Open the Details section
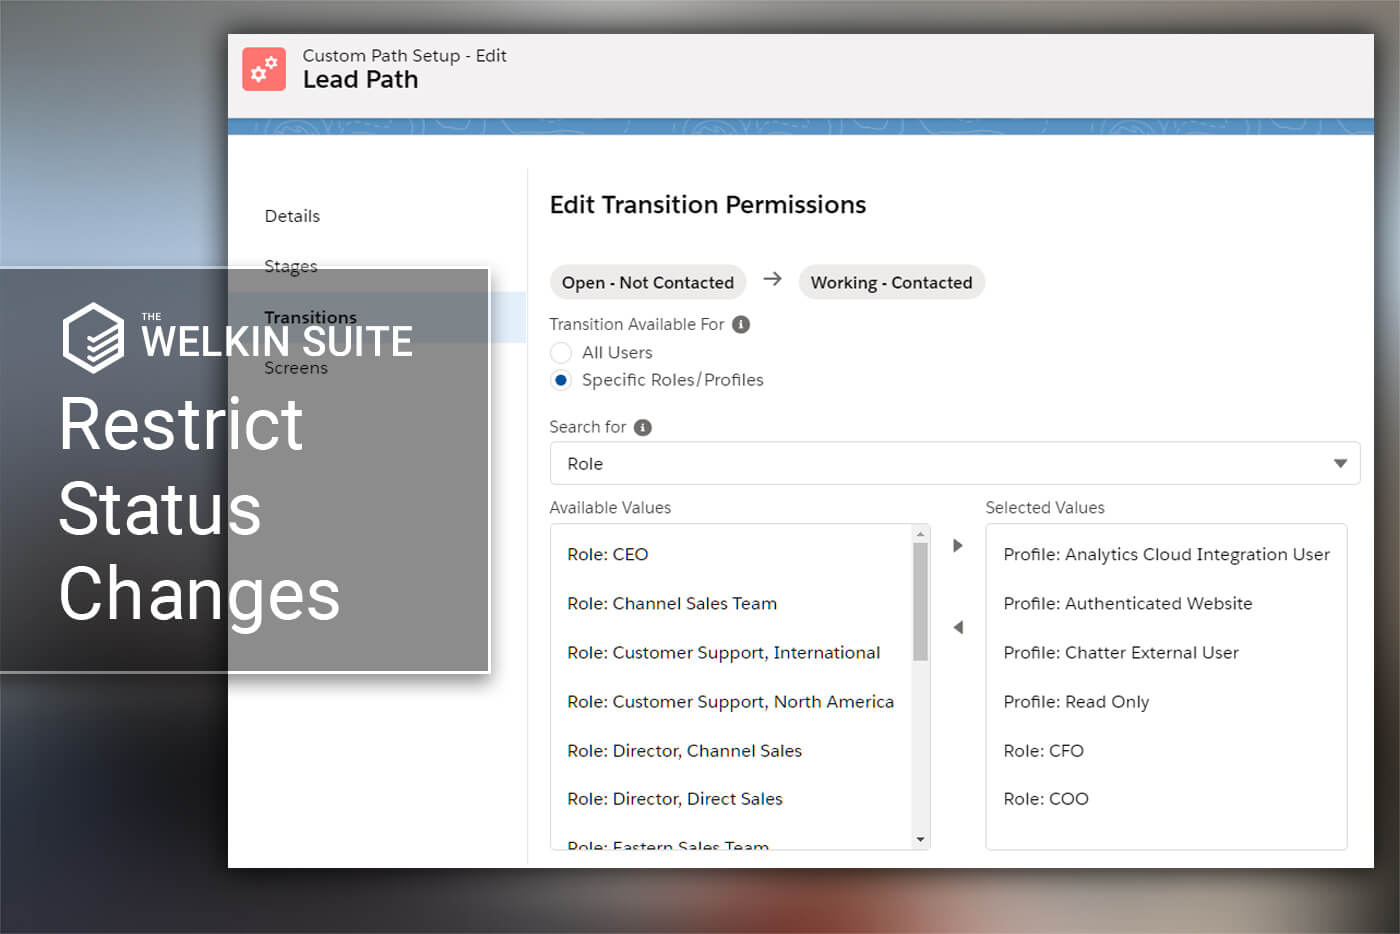 (292, 216)
